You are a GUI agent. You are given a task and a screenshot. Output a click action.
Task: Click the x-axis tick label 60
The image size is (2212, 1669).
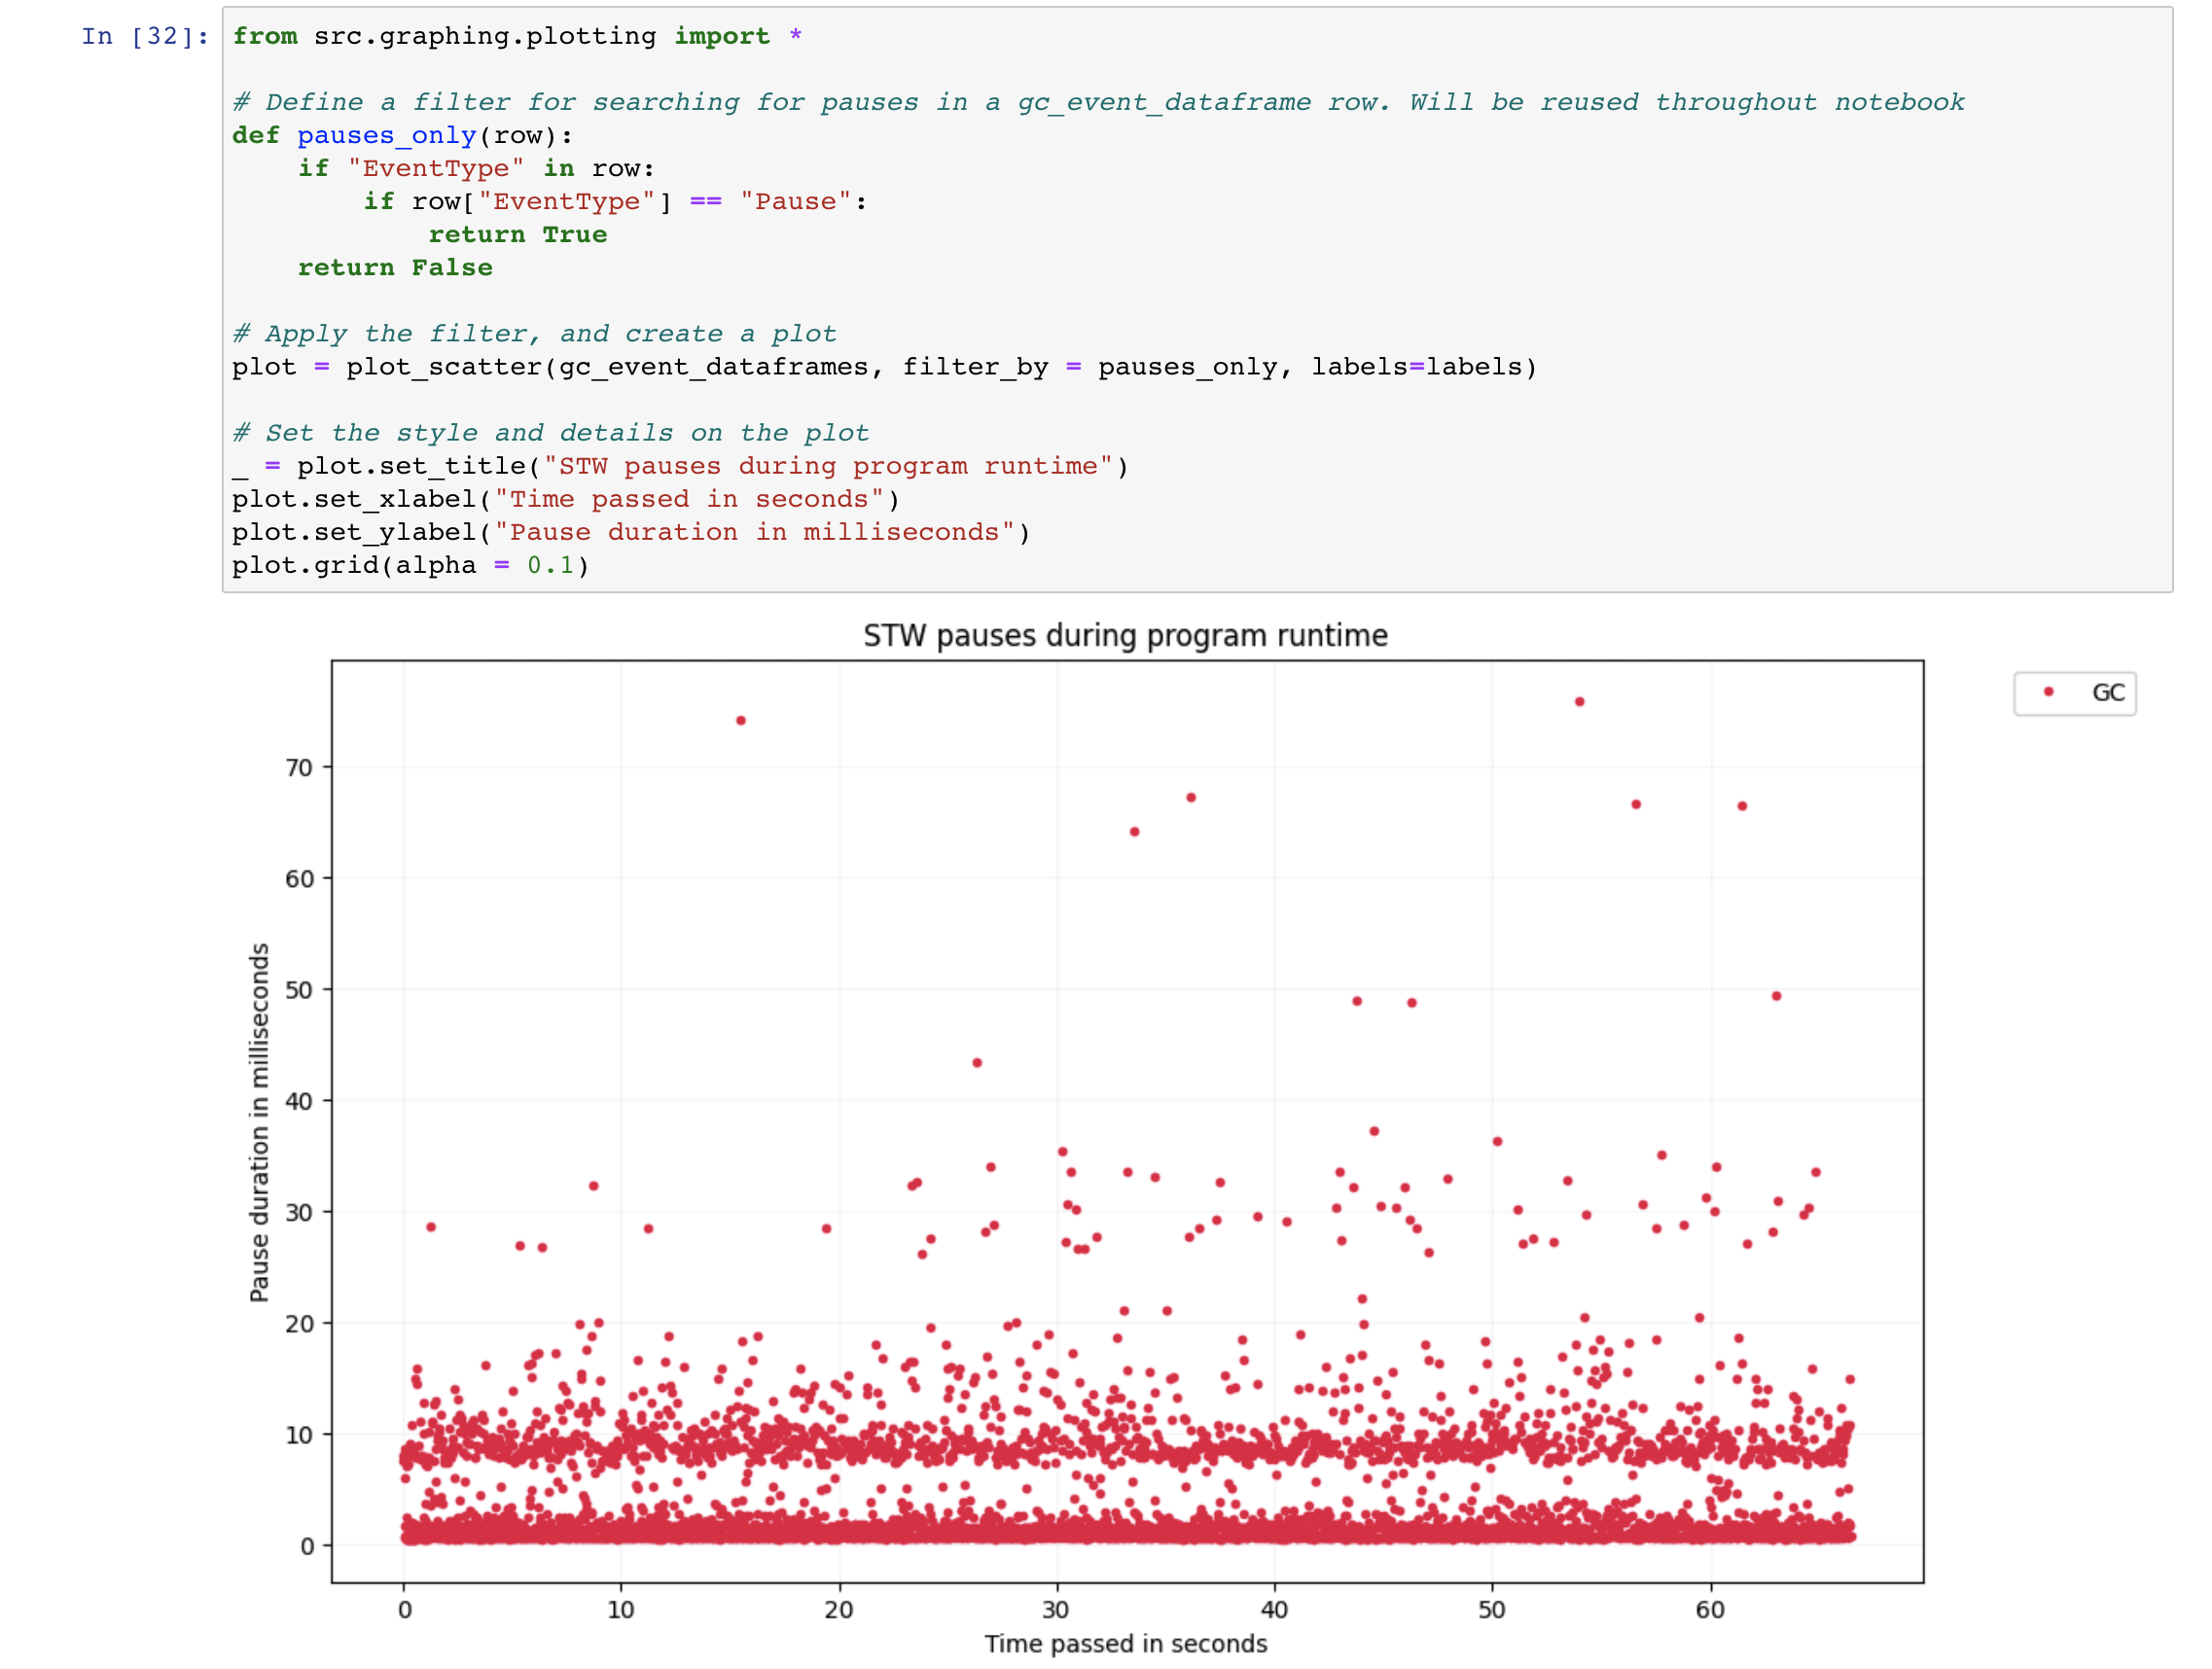pos(1710,1610)
